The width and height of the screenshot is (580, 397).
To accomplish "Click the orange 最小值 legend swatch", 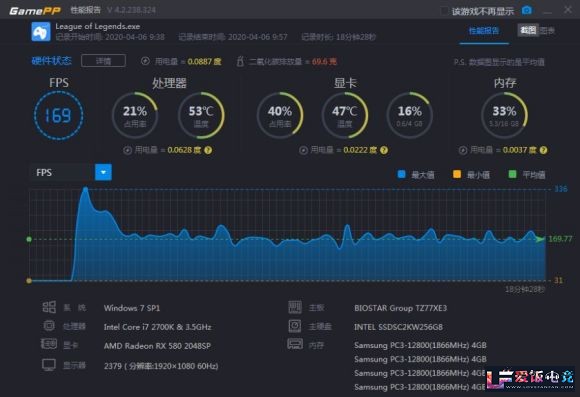I will [457, 174].
